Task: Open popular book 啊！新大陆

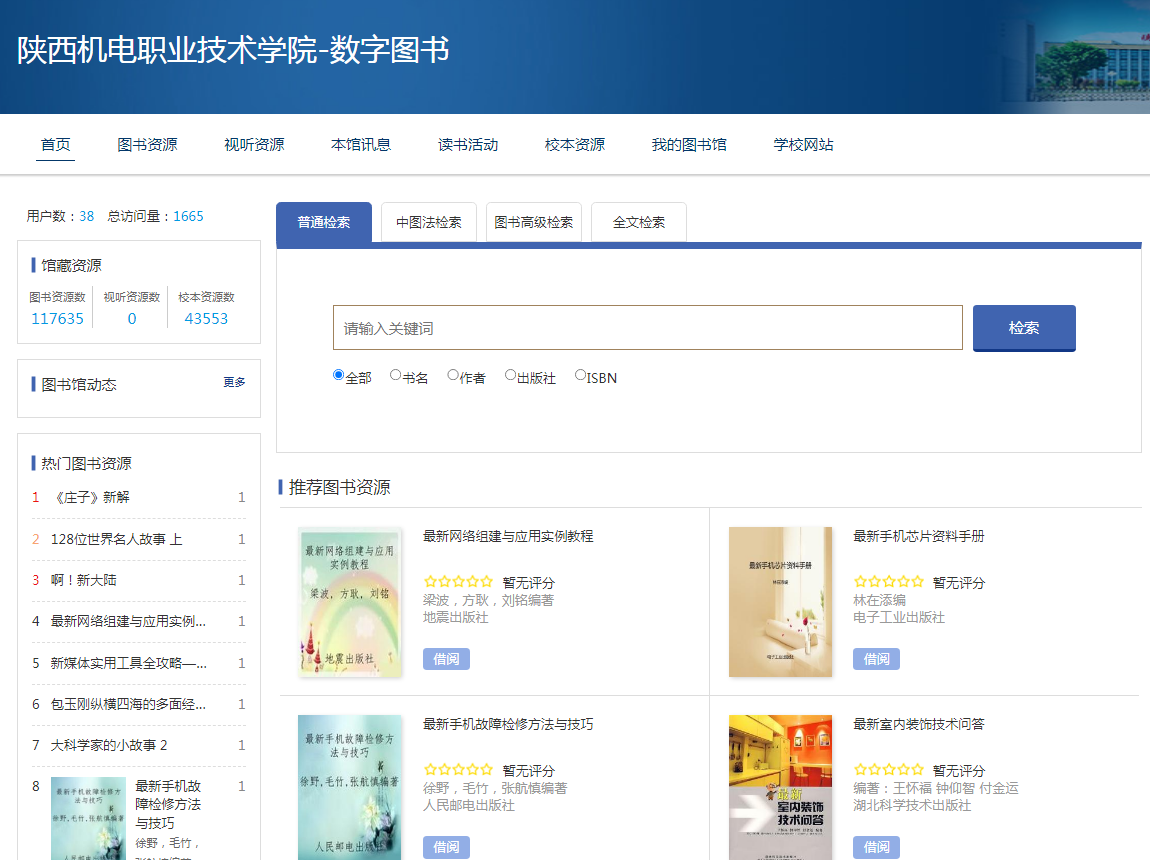Action: click(x=84, y=580)
